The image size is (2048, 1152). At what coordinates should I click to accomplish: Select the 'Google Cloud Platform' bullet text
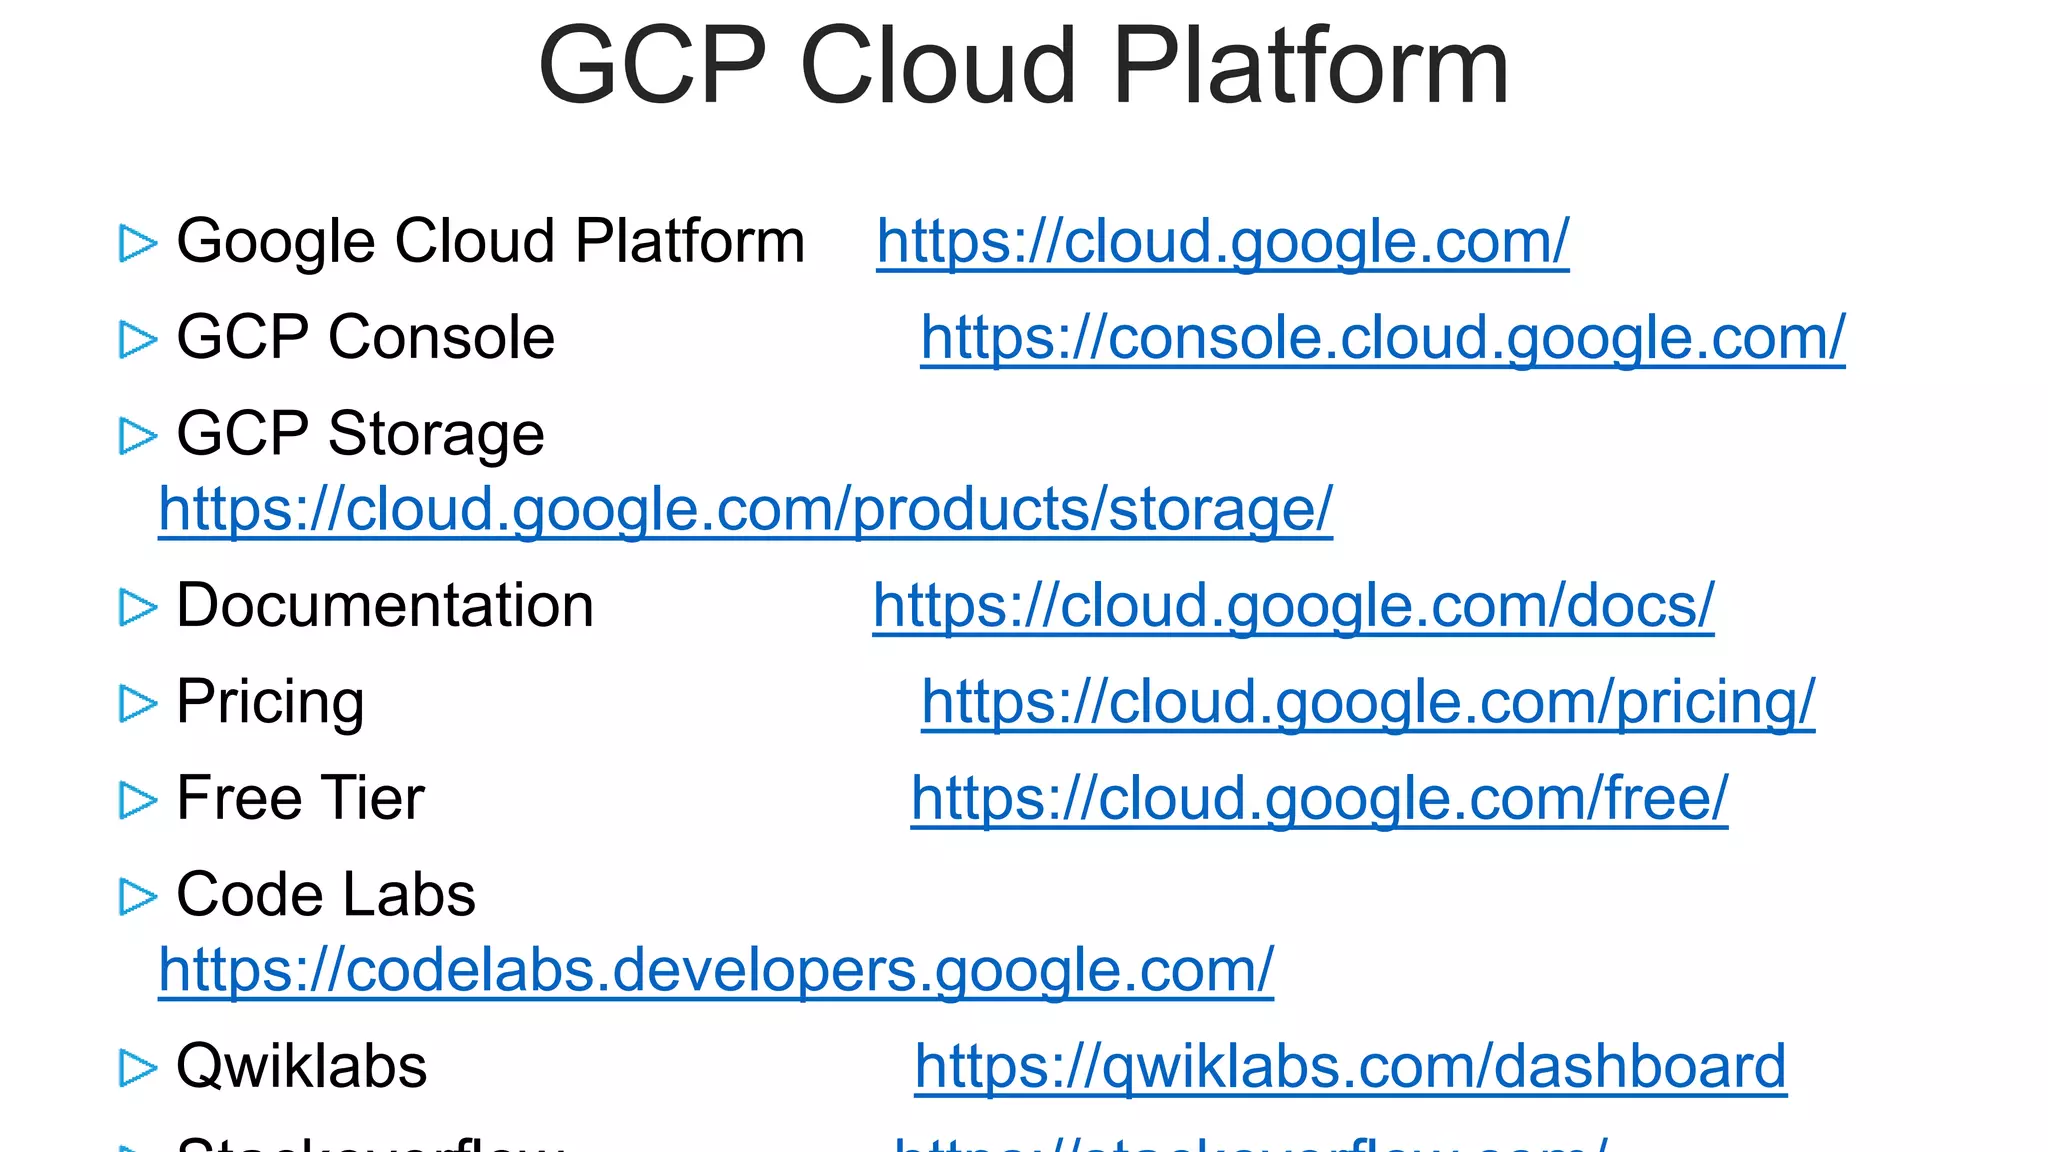[x=490, y=242]
